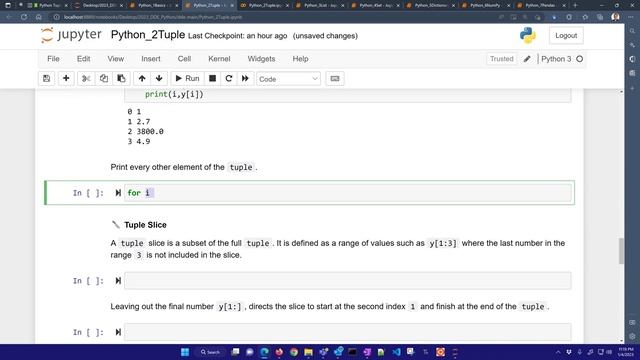Show hidden system tray icons chevron
The width and height of the screenshot is (640, 360).
558,352
